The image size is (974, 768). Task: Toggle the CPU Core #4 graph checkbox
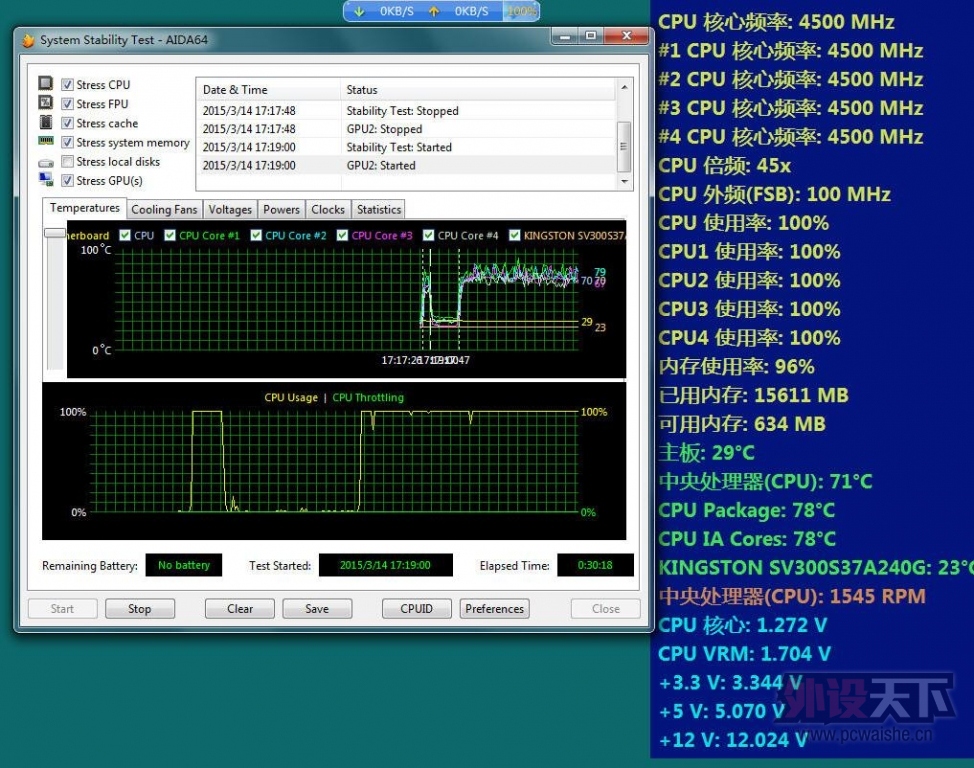coord(429,235)
